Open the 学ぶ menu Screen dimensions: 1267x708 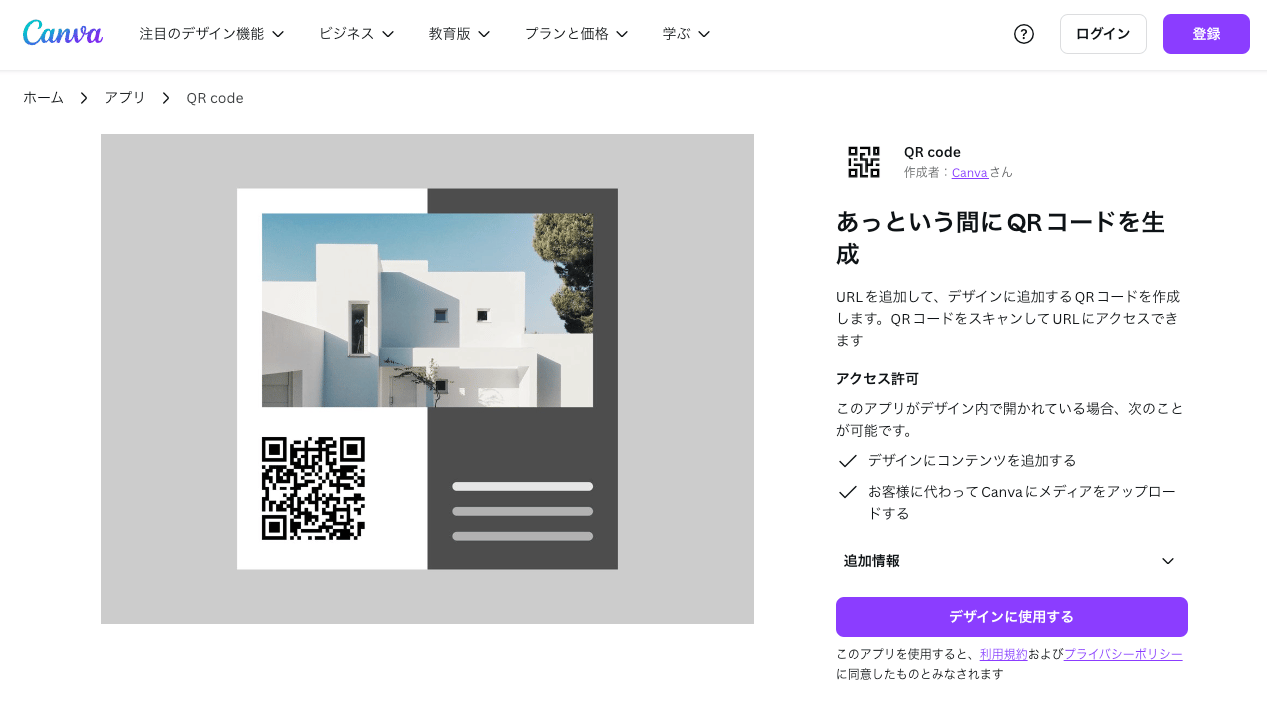coord(706,33)
